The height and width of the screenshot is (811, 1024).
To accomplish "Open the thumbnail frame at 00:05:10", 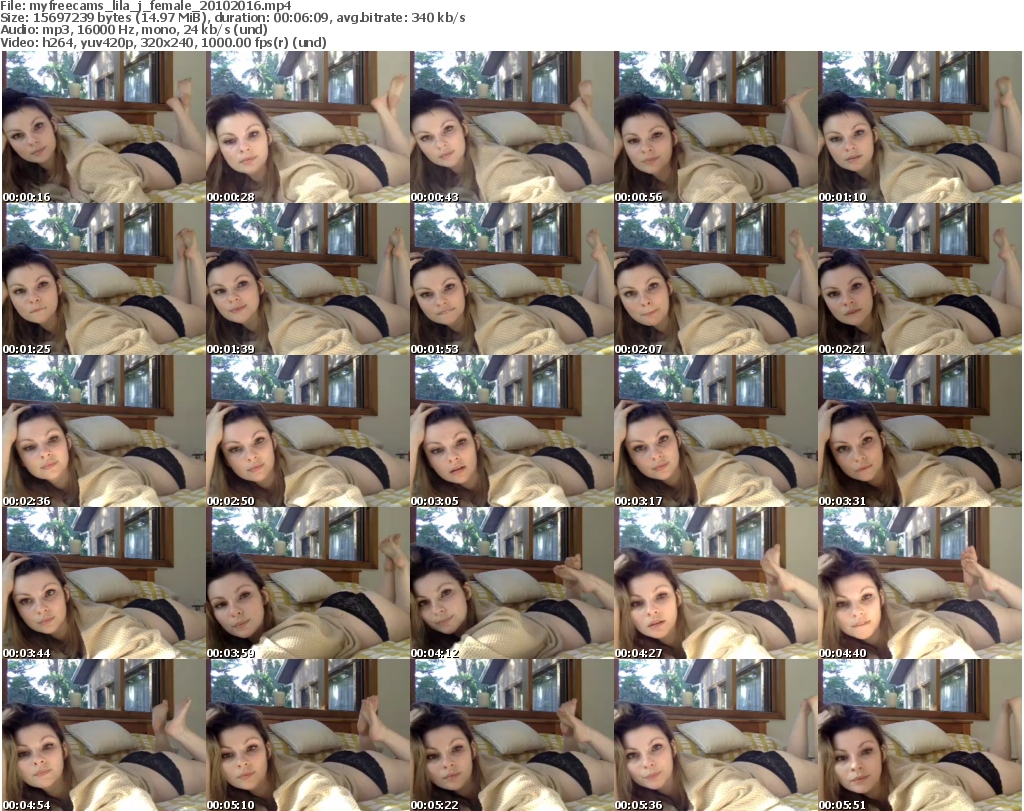I will tap(308, 735).
